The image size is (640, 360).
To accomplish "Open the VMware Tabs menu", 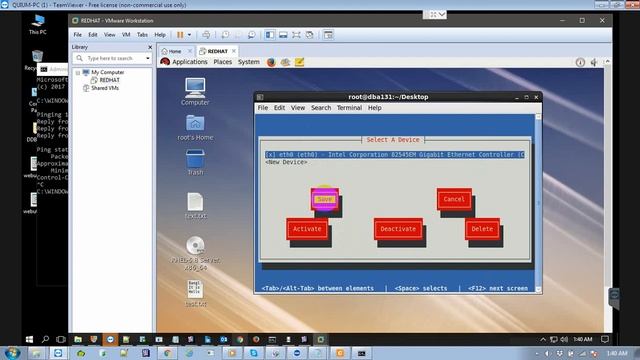I will click(x=142, y=35).
